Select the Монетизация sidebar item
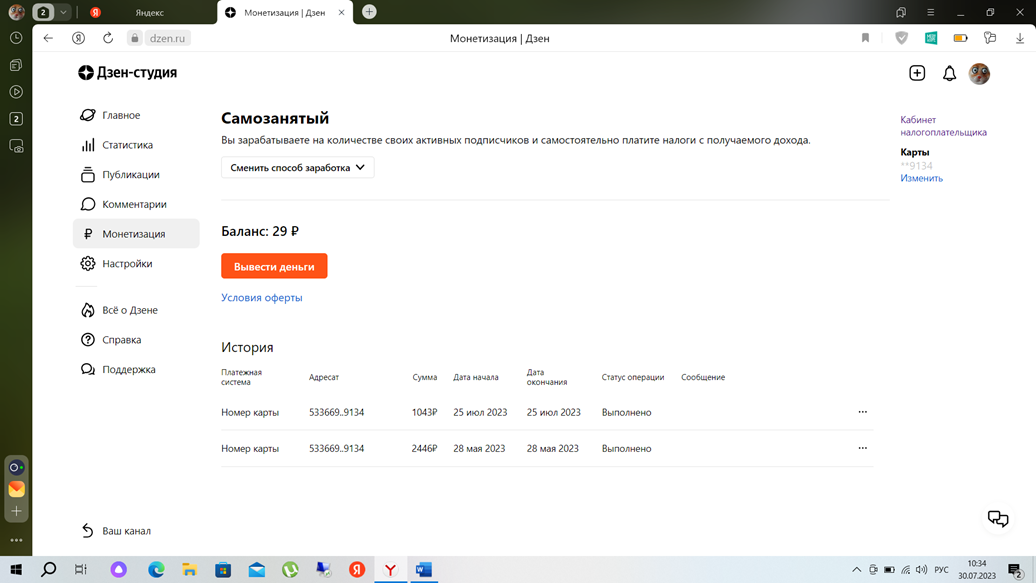 135,234
